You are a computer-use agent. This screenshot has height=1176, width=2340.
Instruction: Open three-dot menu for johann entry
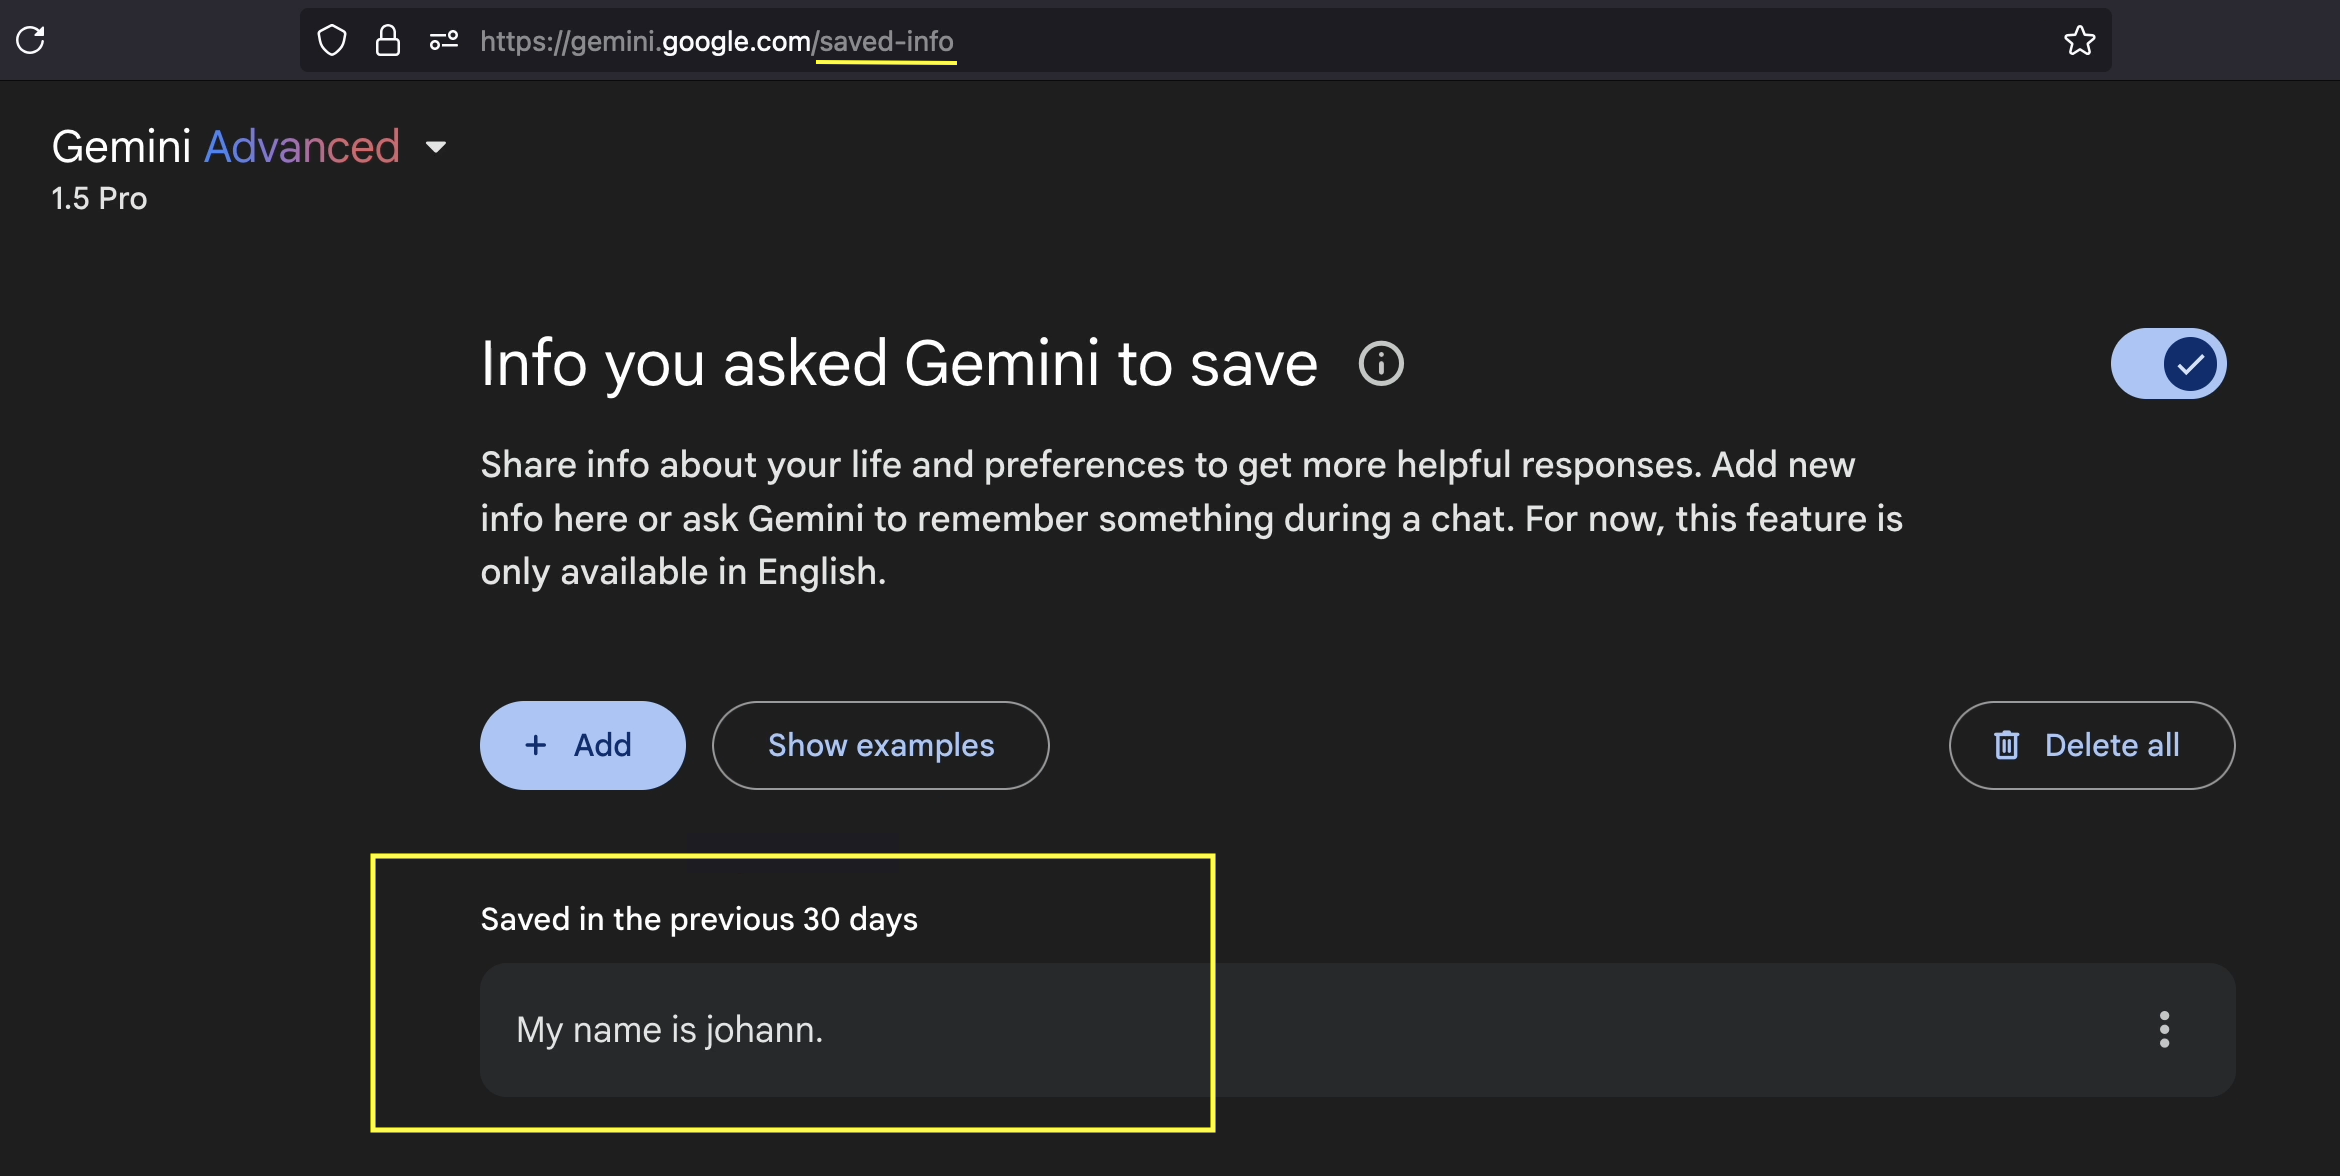tap(2164, 1029)
